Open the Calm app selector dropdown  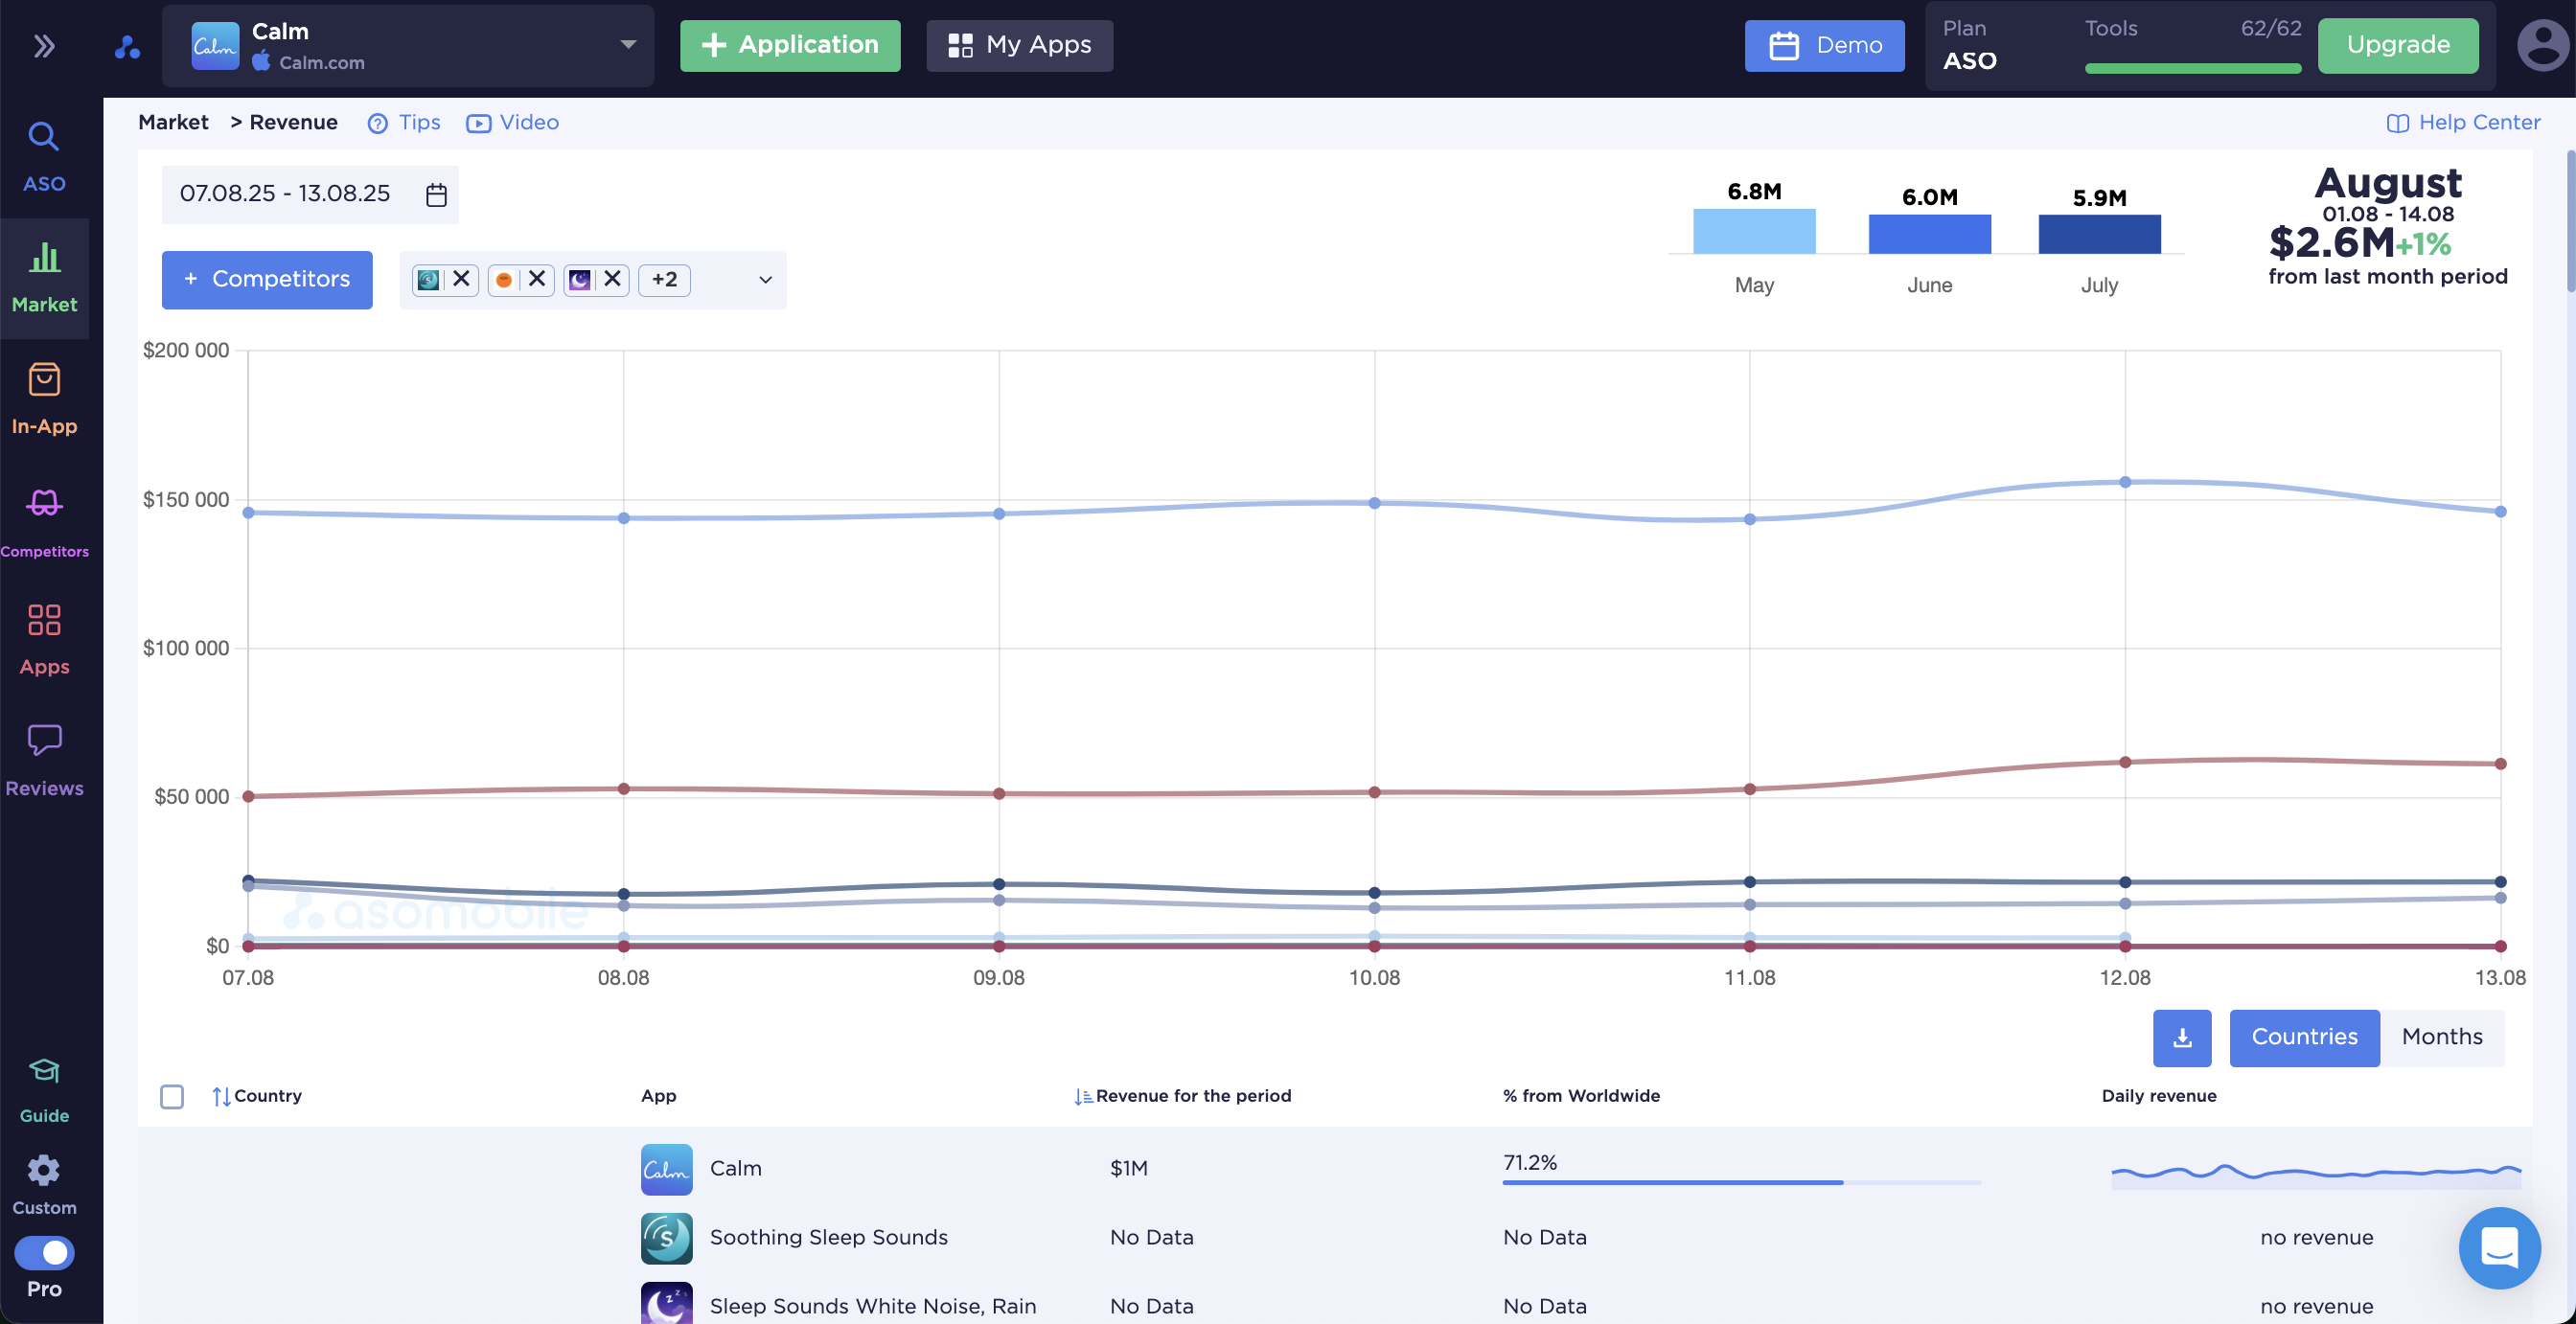408,46
